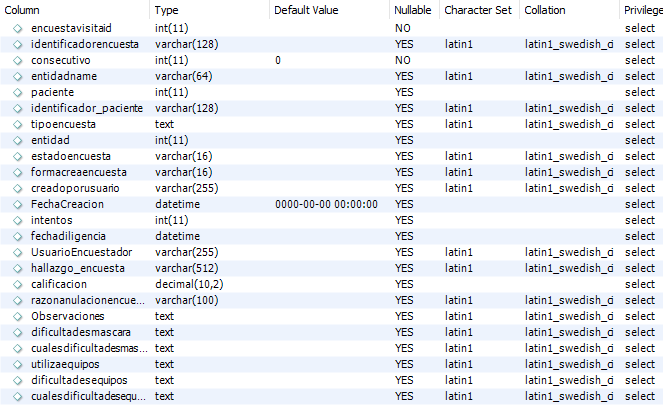The height and width of the screenshot is (408, 663).
Task: Click the 0000-00-00 00:00:00 default value
Action: pos(326,204)
